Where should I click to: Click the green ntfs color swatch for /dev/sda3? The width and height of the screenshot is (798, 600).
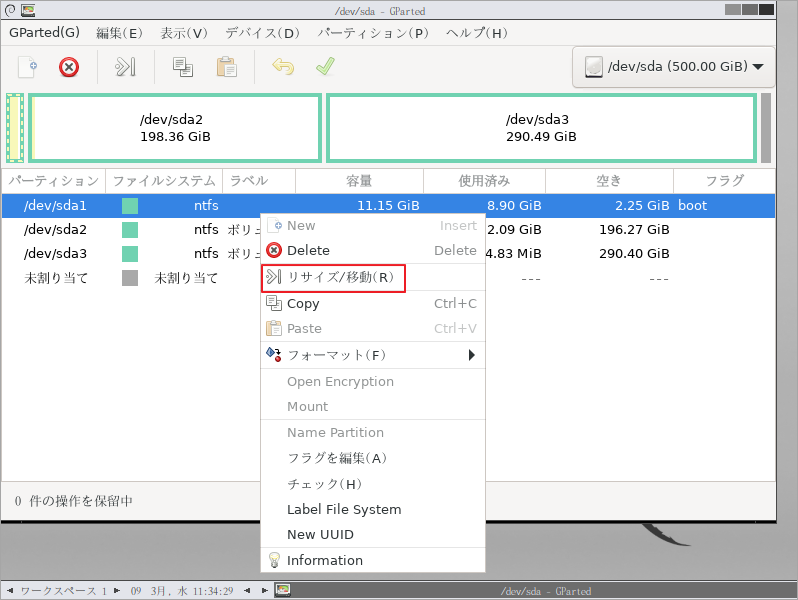130,254
